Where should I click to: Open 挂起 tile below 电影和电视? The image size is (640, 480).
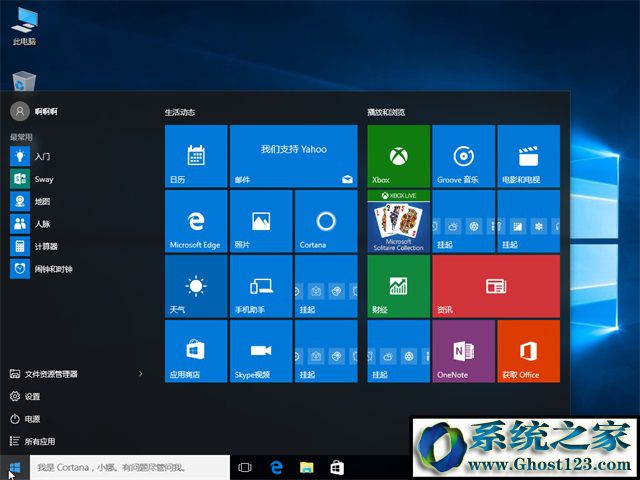[529, 221]
